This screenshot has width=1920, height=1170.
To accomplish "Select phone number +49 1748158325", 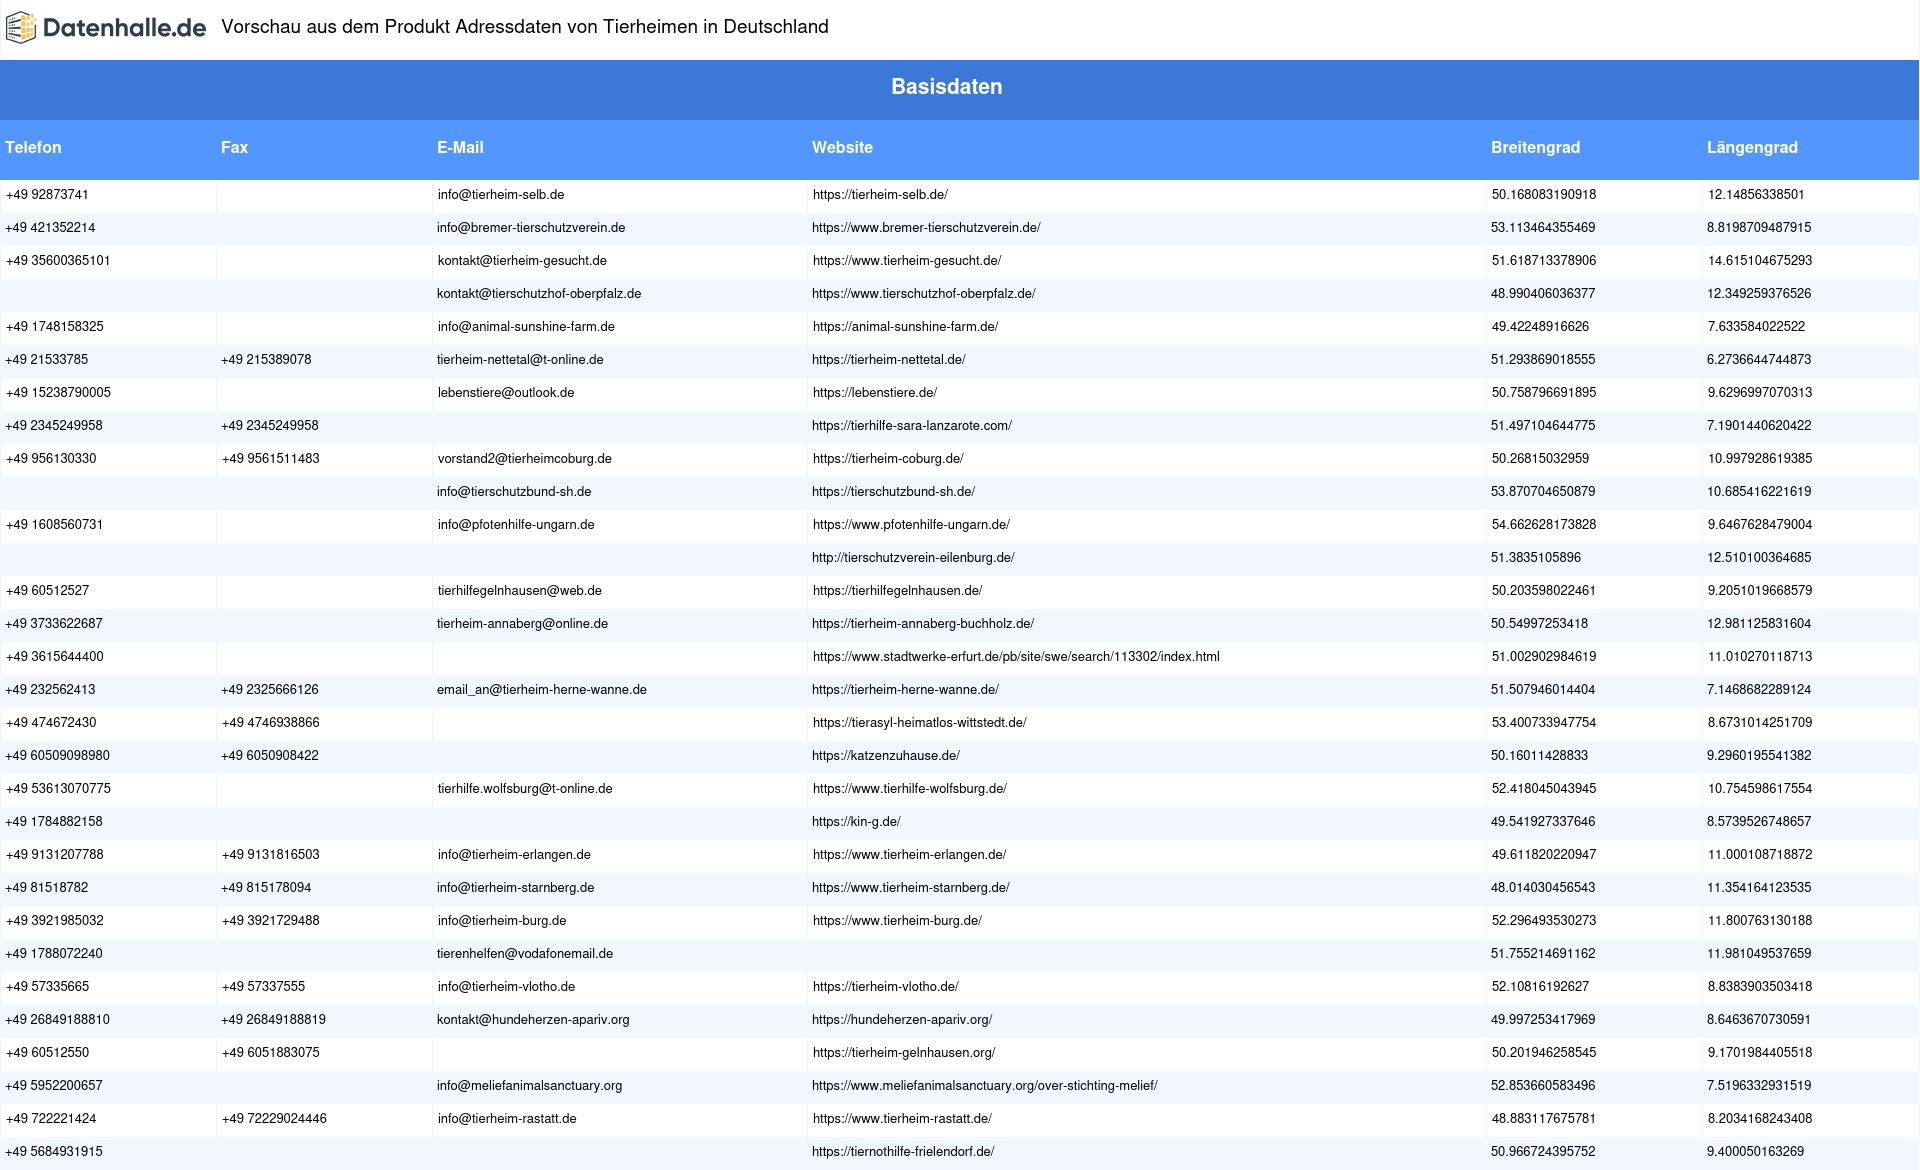I will [55, 327].
